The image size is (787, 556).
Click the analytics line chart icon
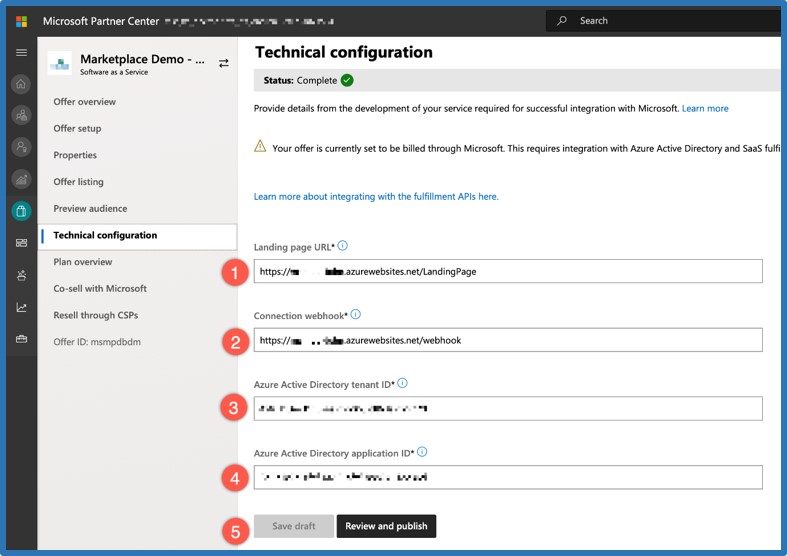tap(21, 307)
